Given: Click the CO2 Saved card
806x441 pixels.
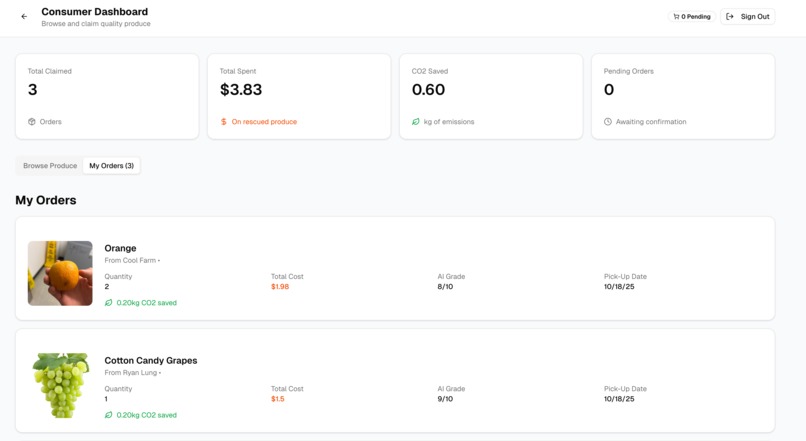Looking at the screenshot, I should pos(491,97).
